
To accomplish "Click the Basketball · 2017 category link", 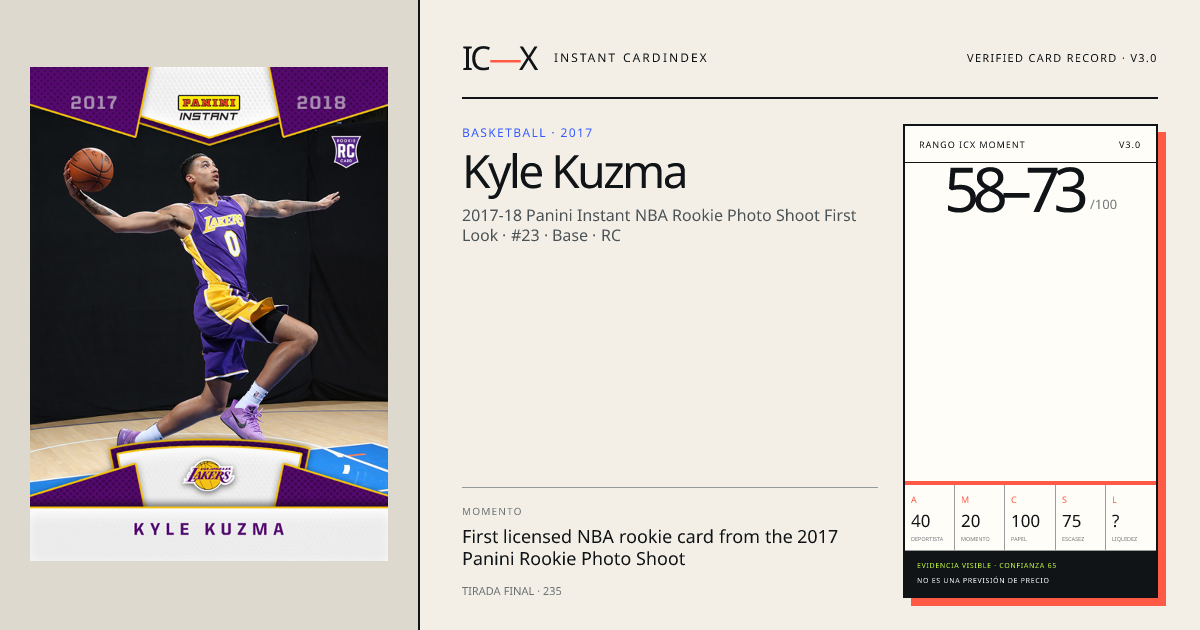I will (527, 133).
